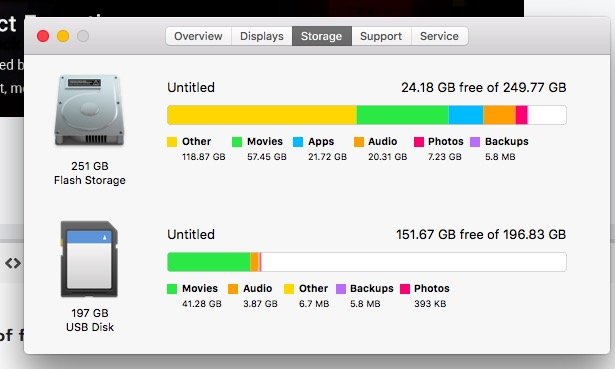
Task: Click orange Audio segment in USB disk bar
Action: point(255,262)
